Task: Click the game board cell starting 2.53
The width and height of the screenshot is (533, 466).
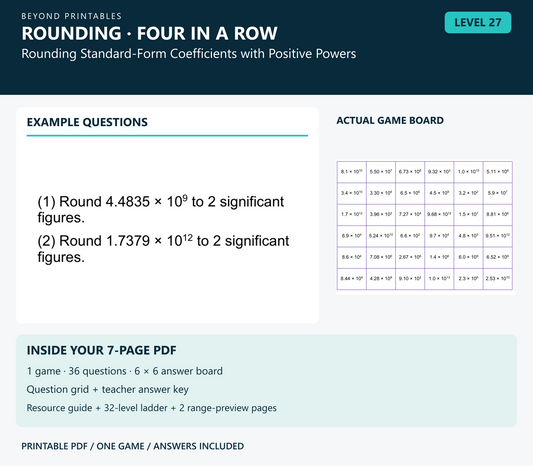Action: (x=498, y=279)
